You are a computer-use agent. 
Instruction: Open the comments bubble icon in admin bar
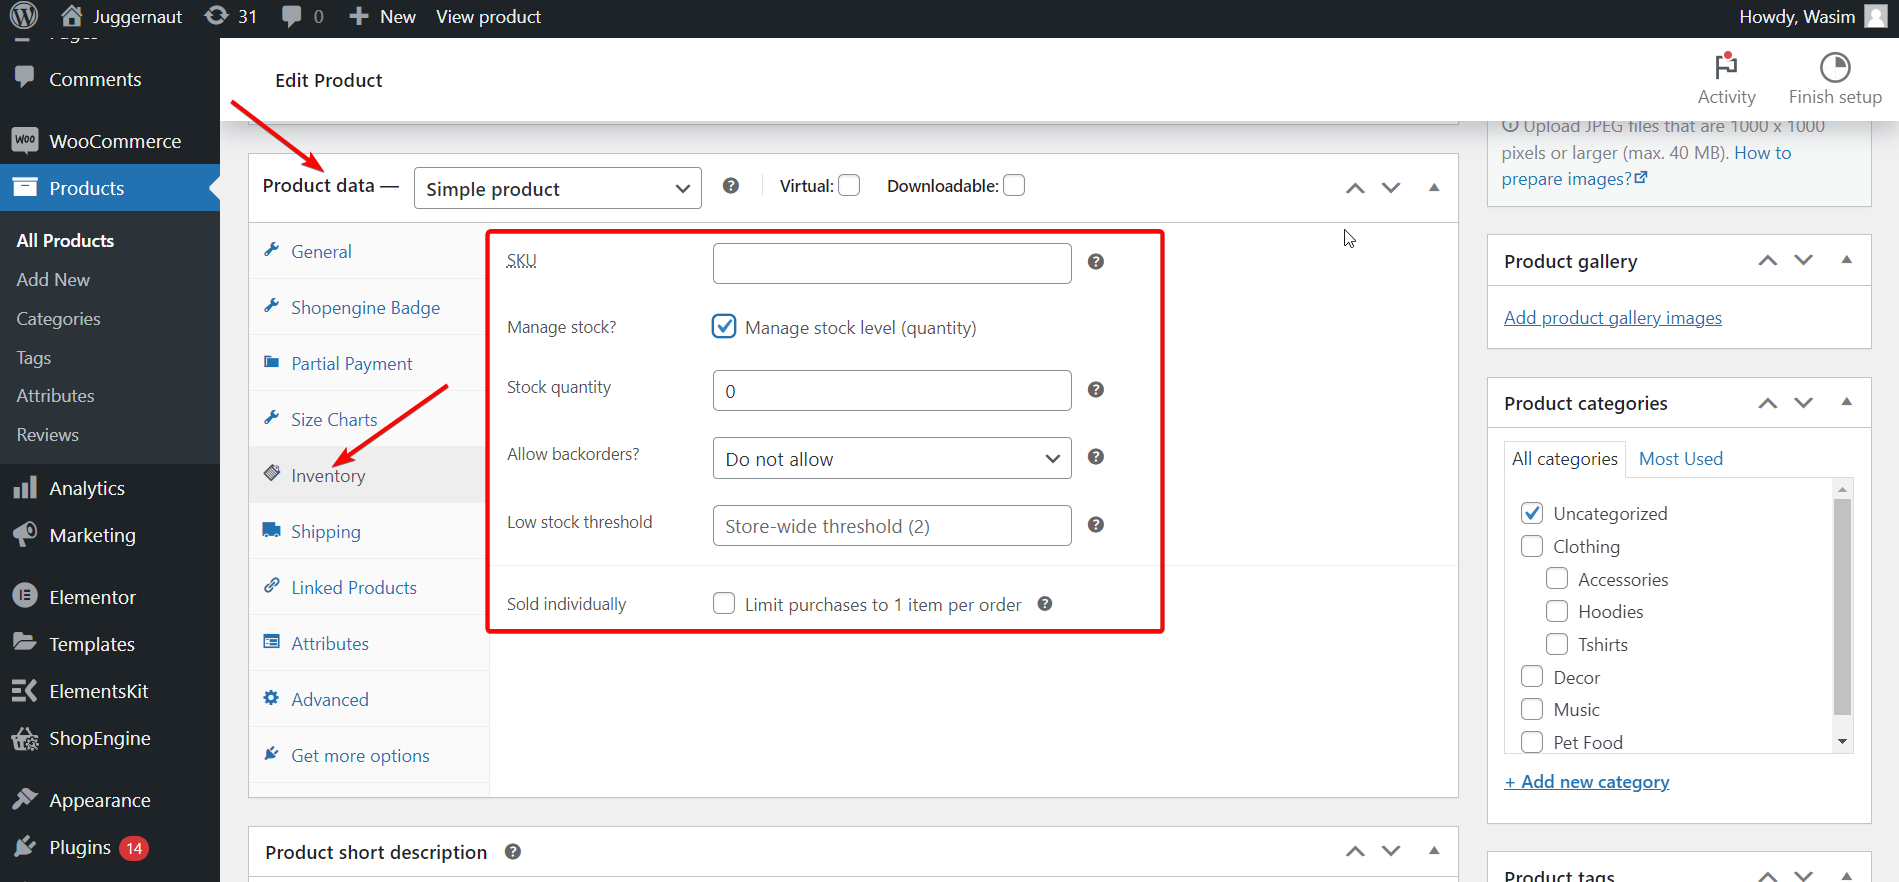[x=292, y=16]
